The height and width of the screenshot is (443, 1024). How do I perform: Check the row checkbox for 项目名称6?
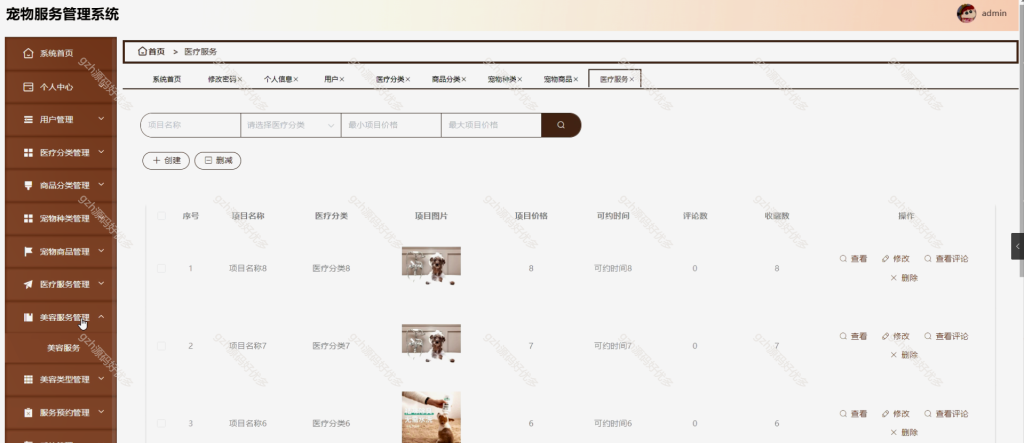point(161,423)
